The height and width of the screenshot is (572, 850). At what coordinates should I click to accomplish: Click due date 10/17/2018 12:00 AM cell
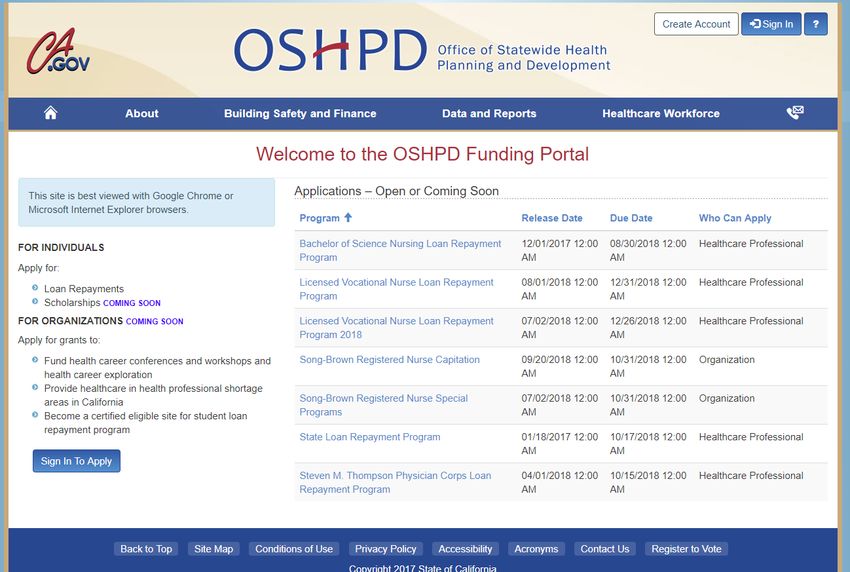tap(648, 444)
